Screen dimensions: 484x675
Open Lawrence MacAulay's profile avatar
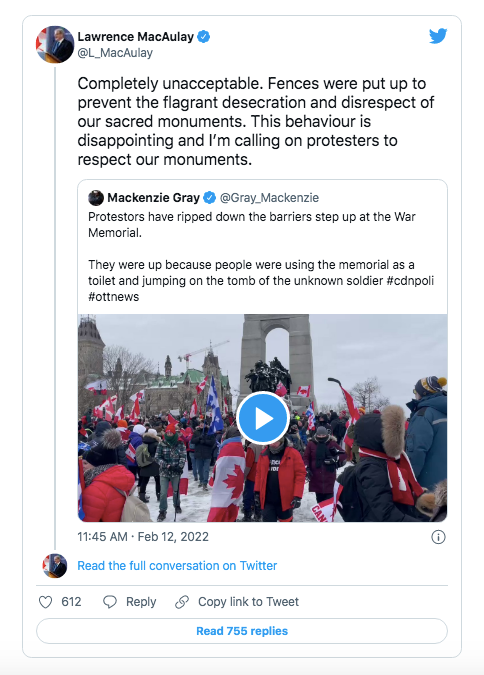click(x=54, y=44)
